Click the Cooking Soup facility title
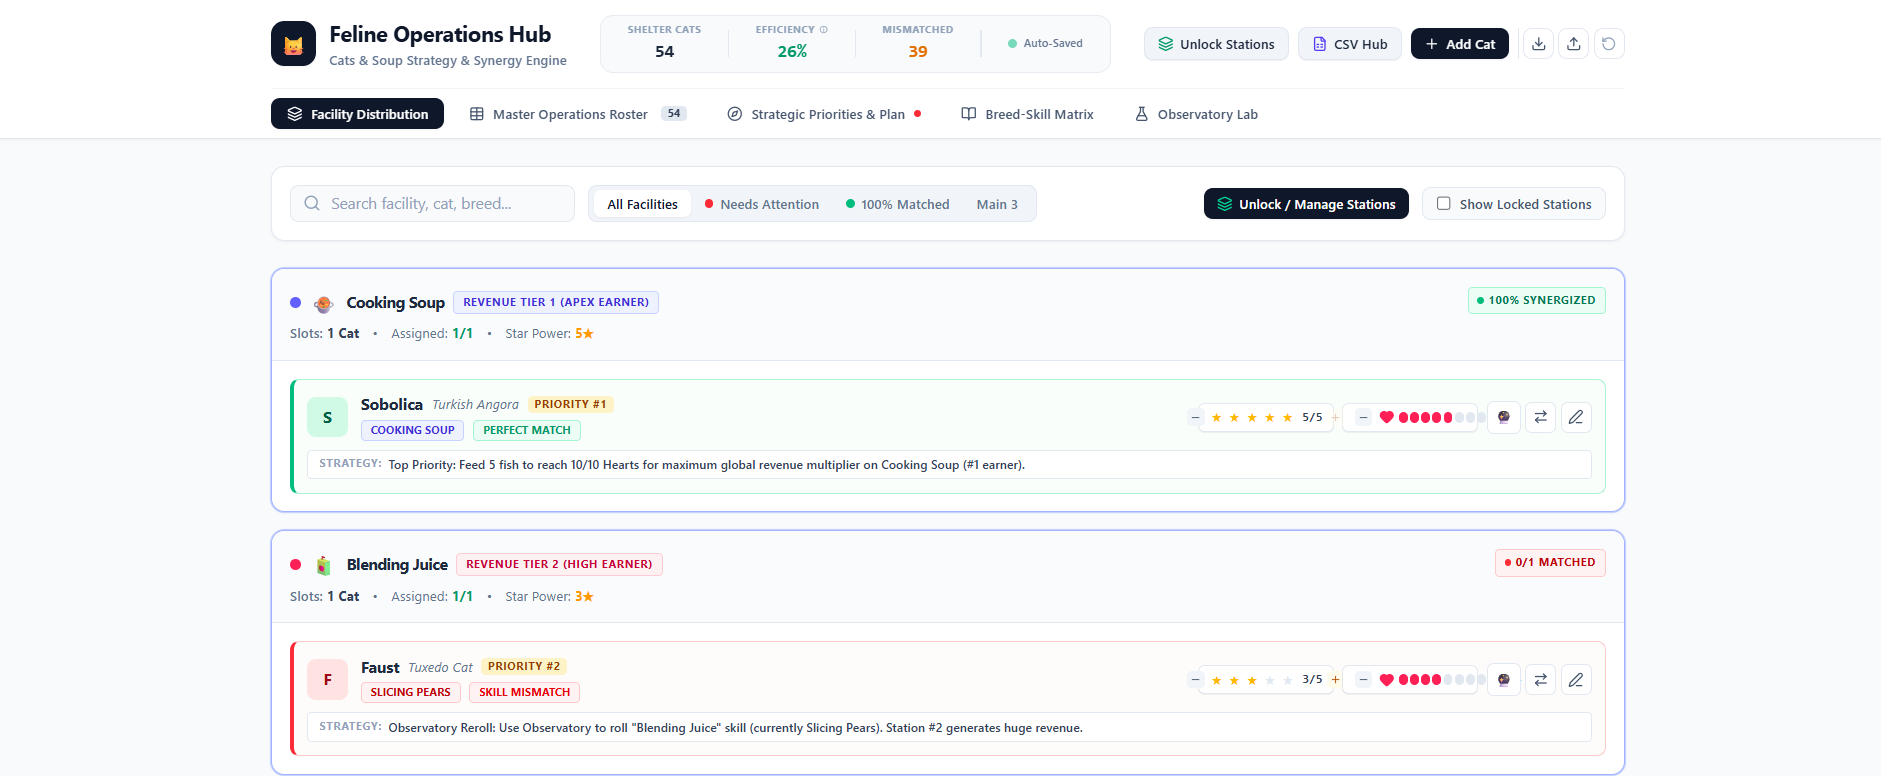Viewport: 1881px width, 776px height. 395,302
